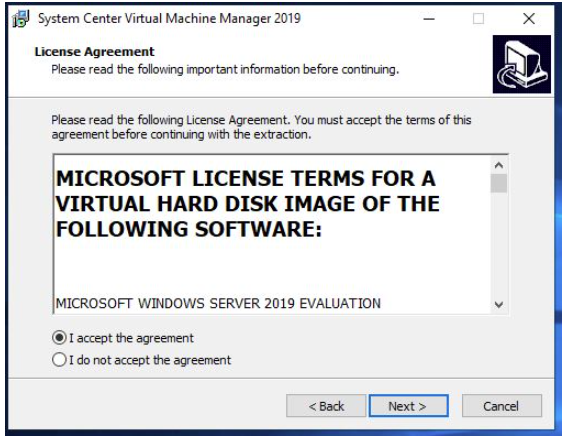Select the "I accept the agreement" radio button

pyautogui.click(x=59, y=338)
